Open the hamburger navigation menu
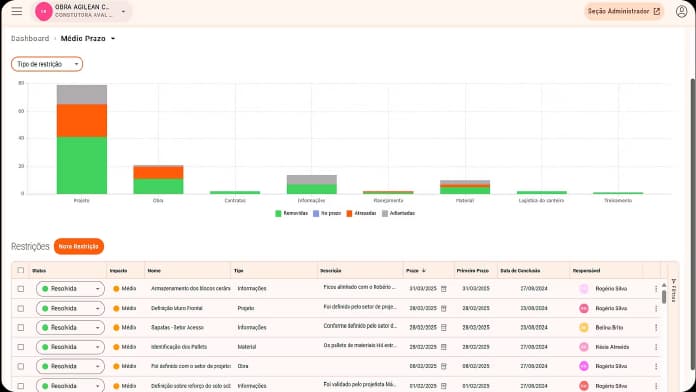The width and height of the screenshot is (696, 392). tap(17, 11)
